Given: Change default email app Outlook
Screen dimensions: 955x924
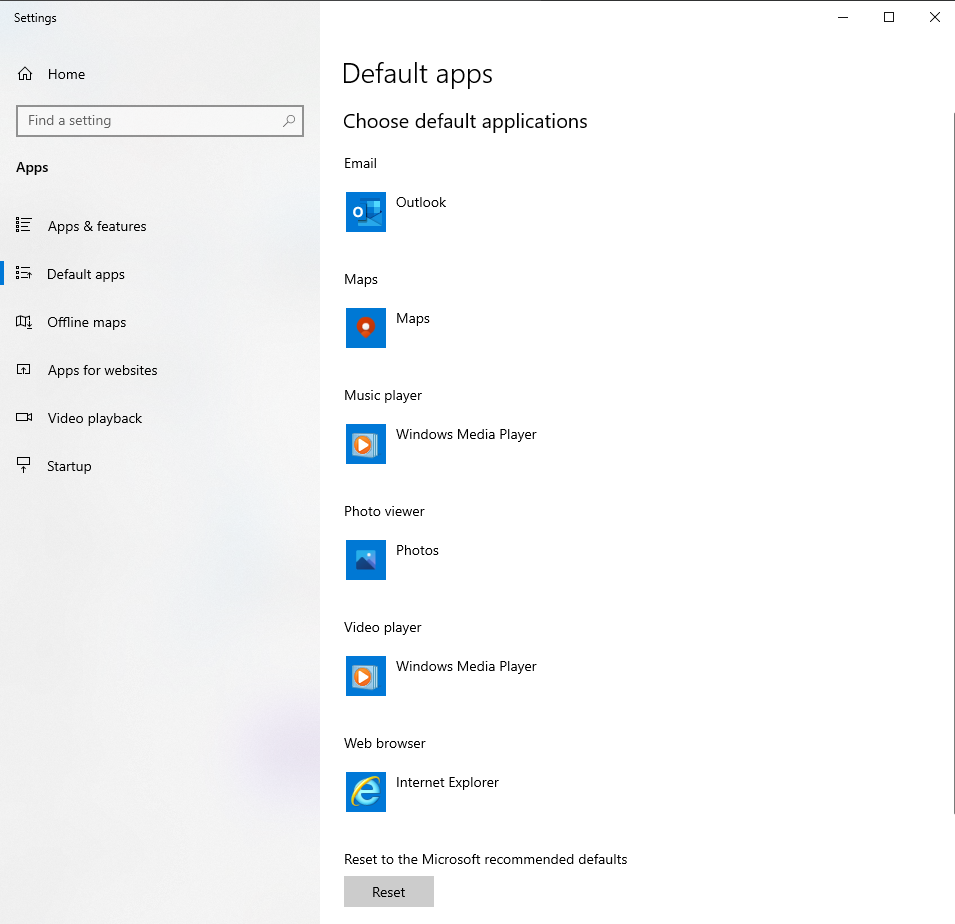Looking at the screenshot, I should point(421,202).
